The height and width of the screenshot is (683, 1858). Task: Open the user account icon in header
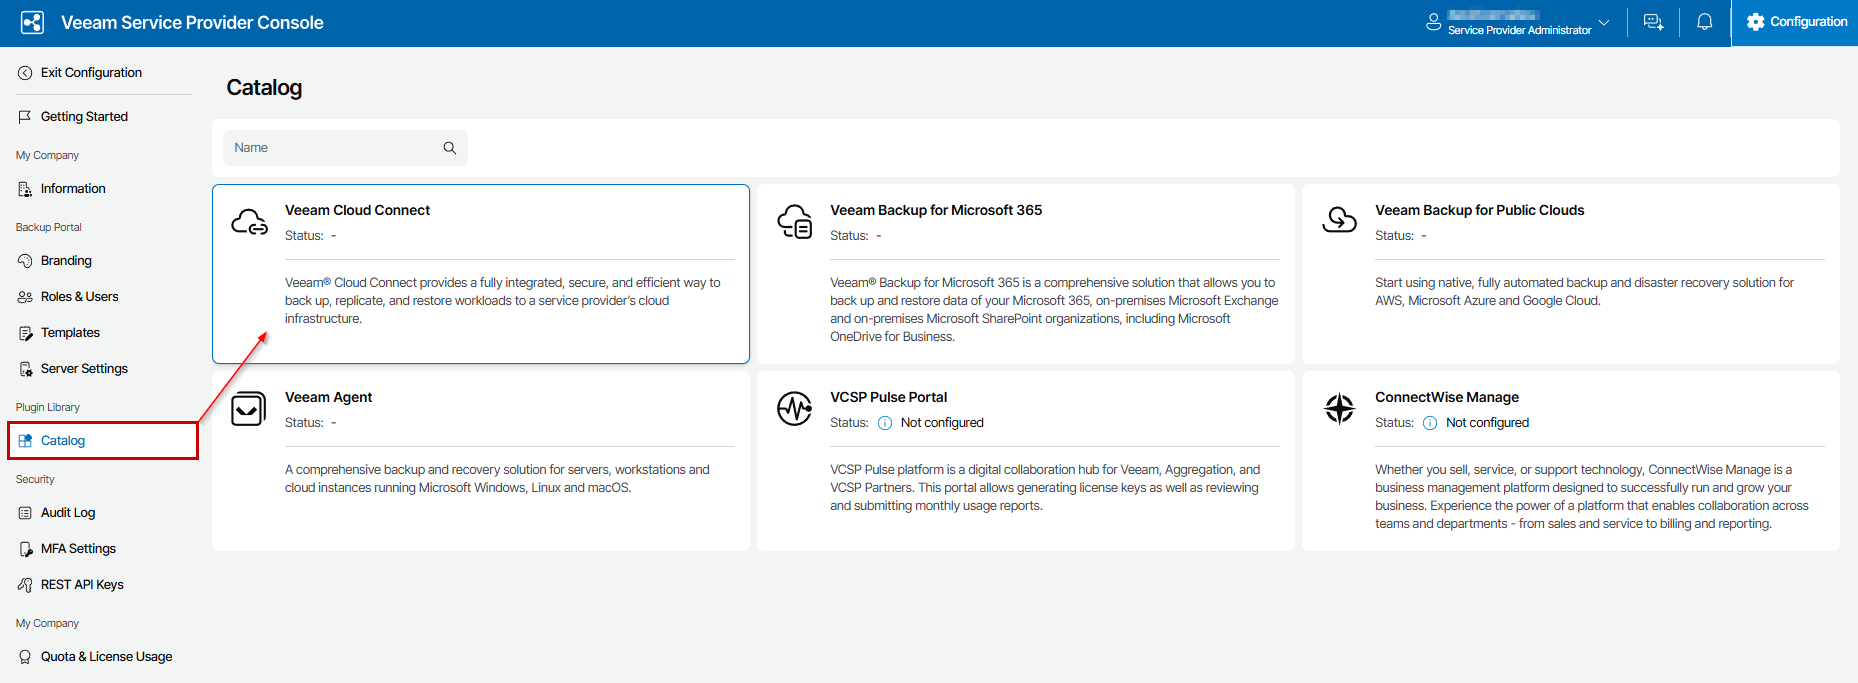coord(1433,22)
